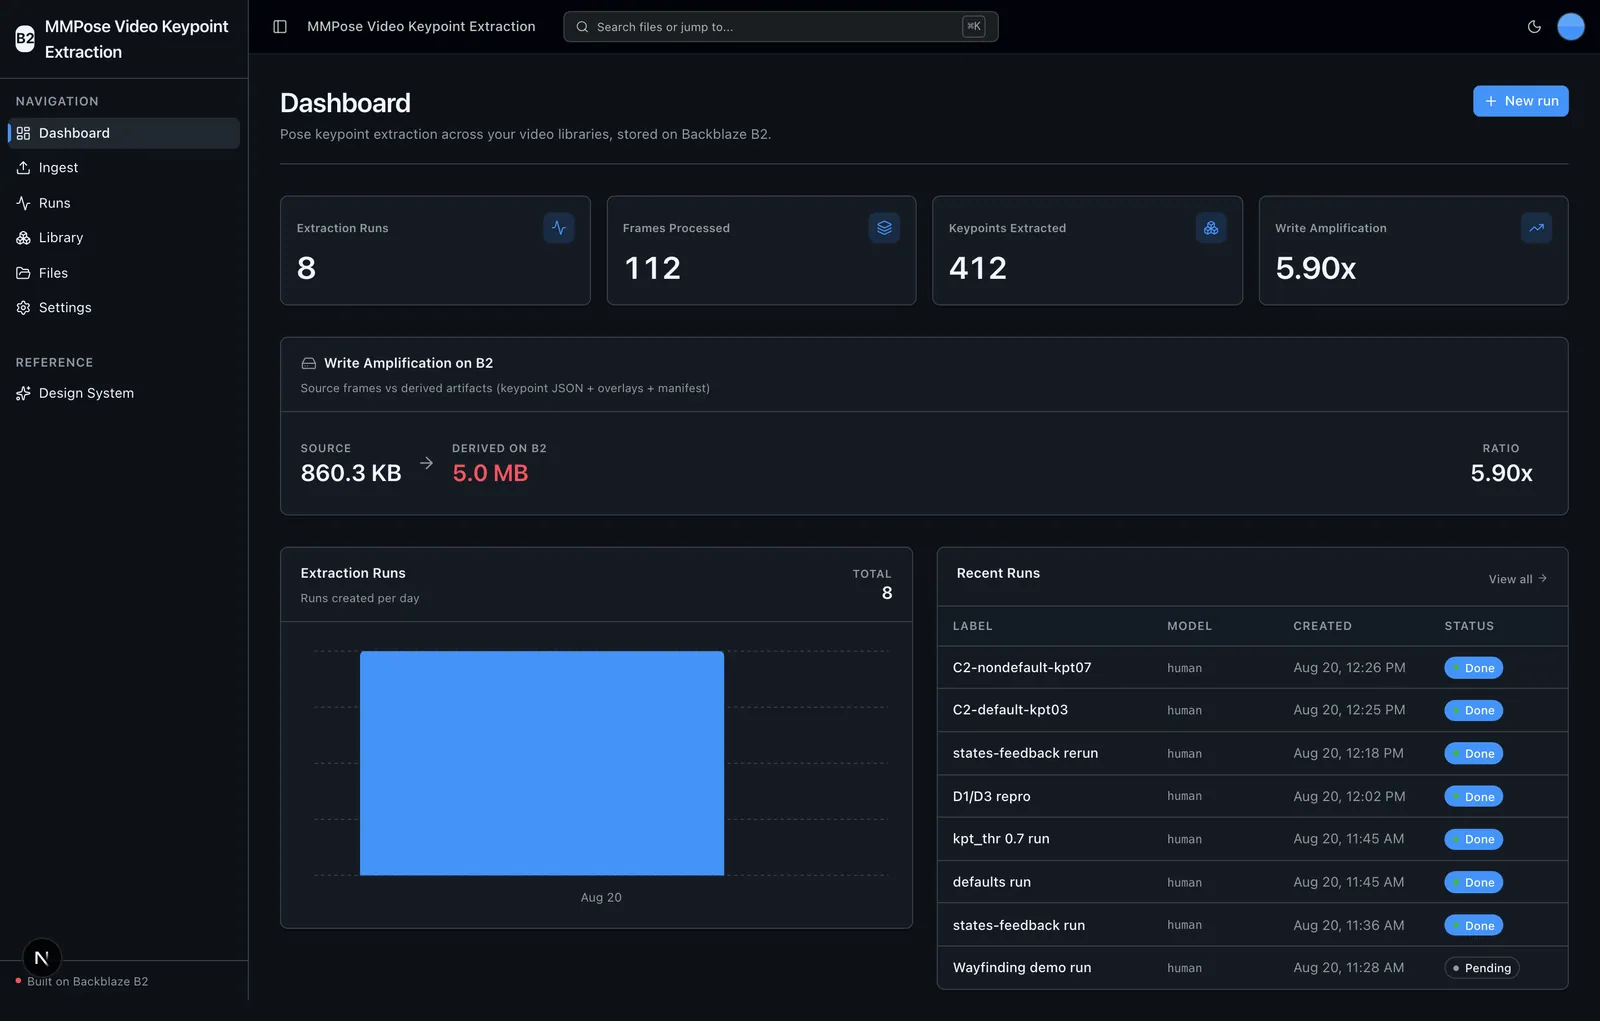Click the MMPose Video Keypoint Extraction breadcrumb
1600x1021 pixels.
coord(421,27)
